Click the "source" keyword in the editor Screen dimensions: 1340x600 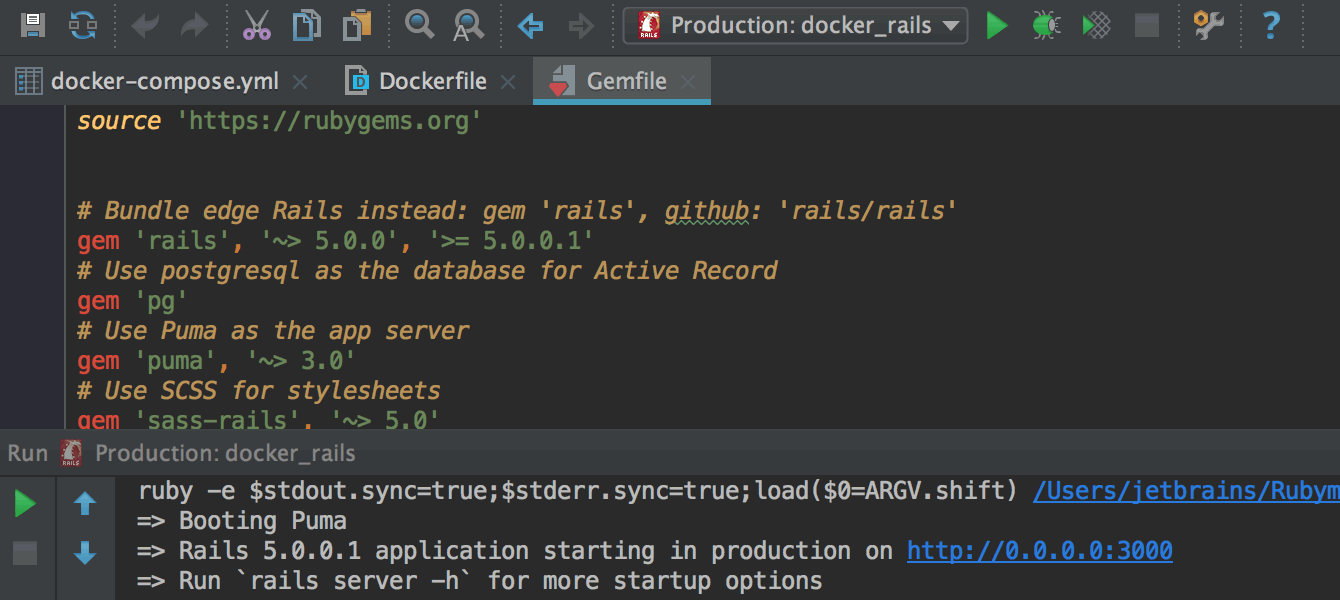point(119,121)
